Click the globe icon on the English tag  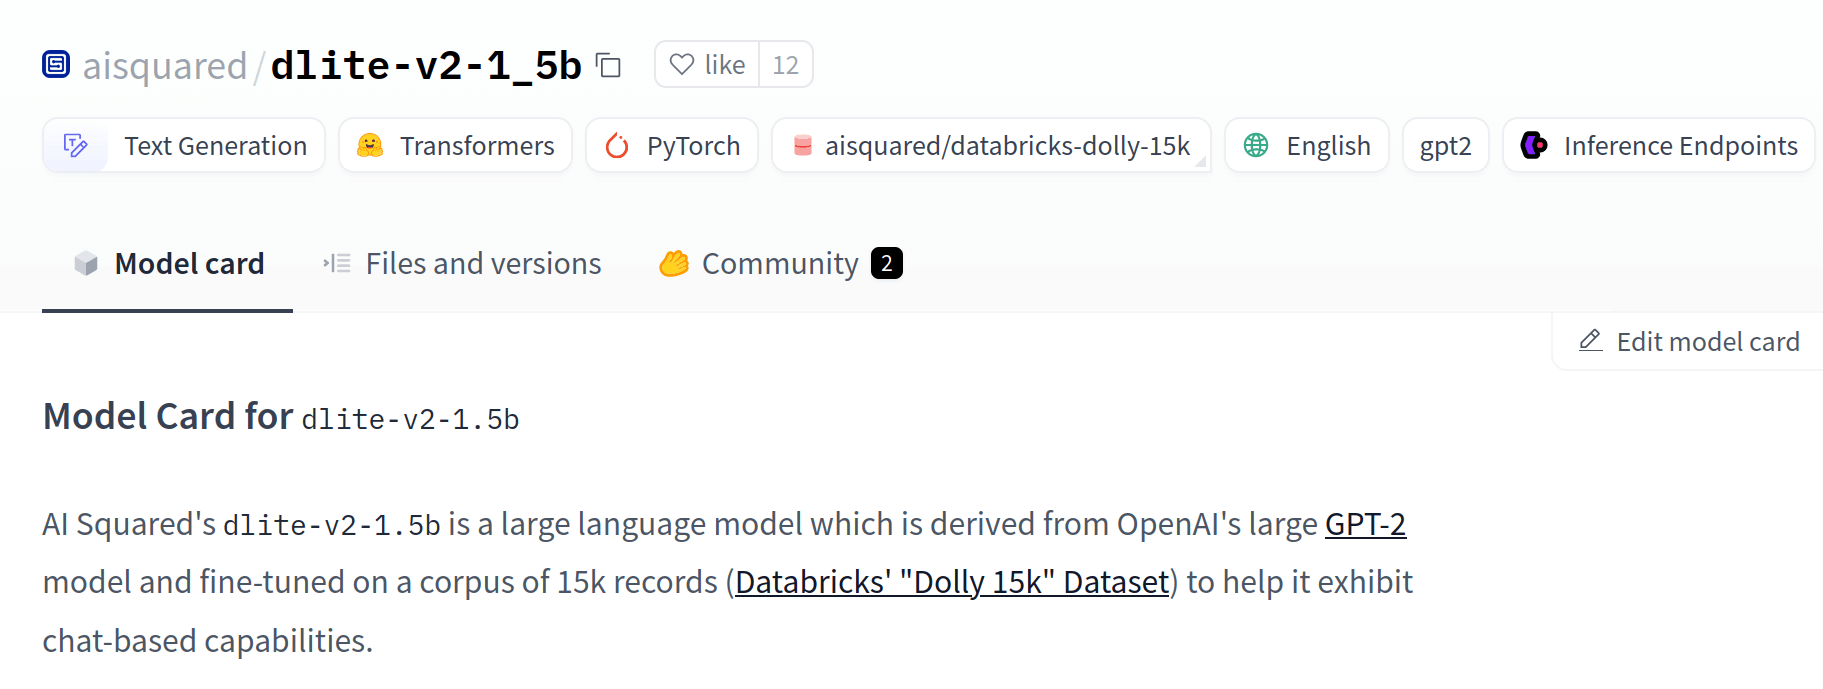click(x=1251, y=146)
